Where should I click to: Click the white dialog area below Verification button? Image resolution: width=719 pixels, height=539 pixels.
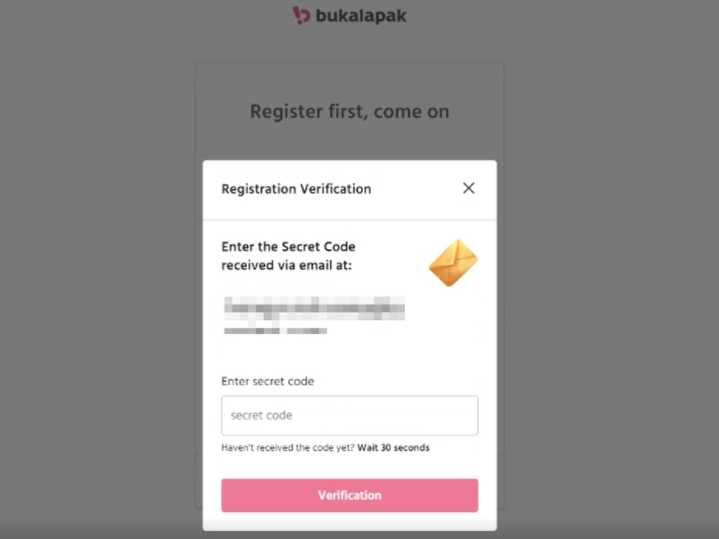(349, 522)
